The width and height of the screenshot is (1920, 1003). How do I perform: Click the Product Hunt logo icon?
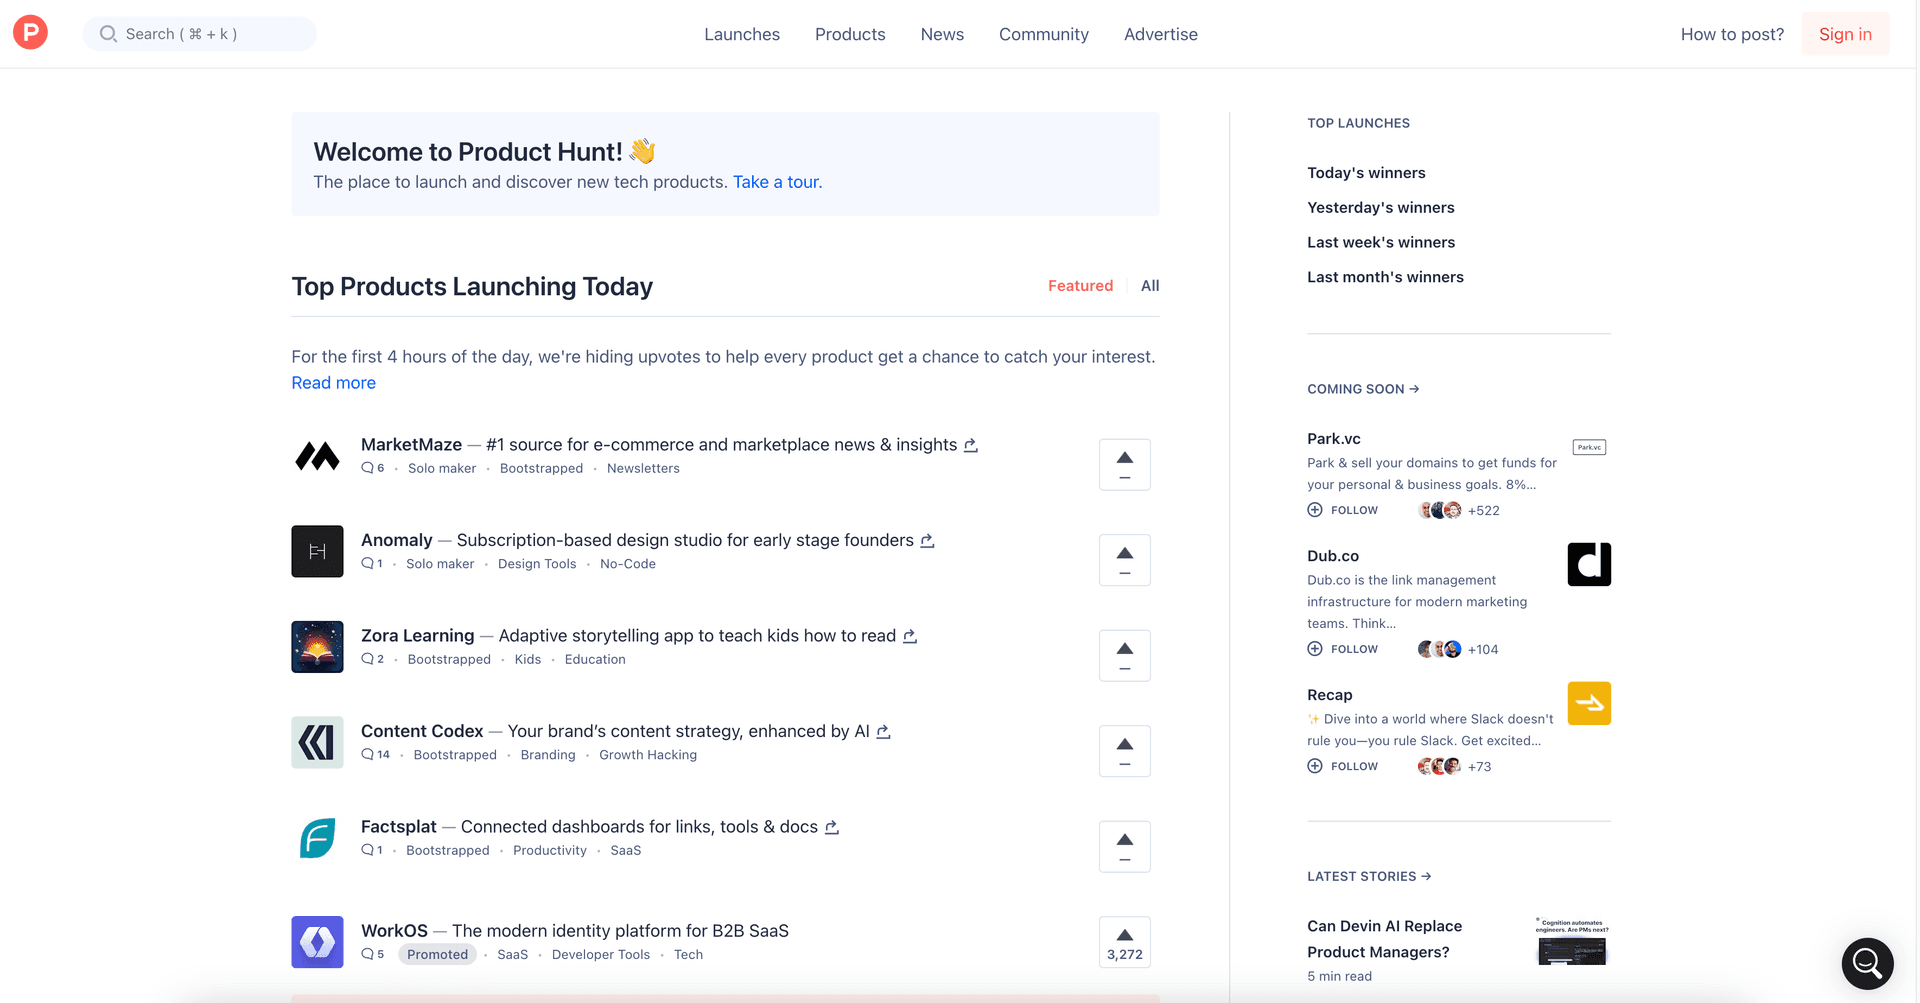pyautogui.click(x=30, y=33)
